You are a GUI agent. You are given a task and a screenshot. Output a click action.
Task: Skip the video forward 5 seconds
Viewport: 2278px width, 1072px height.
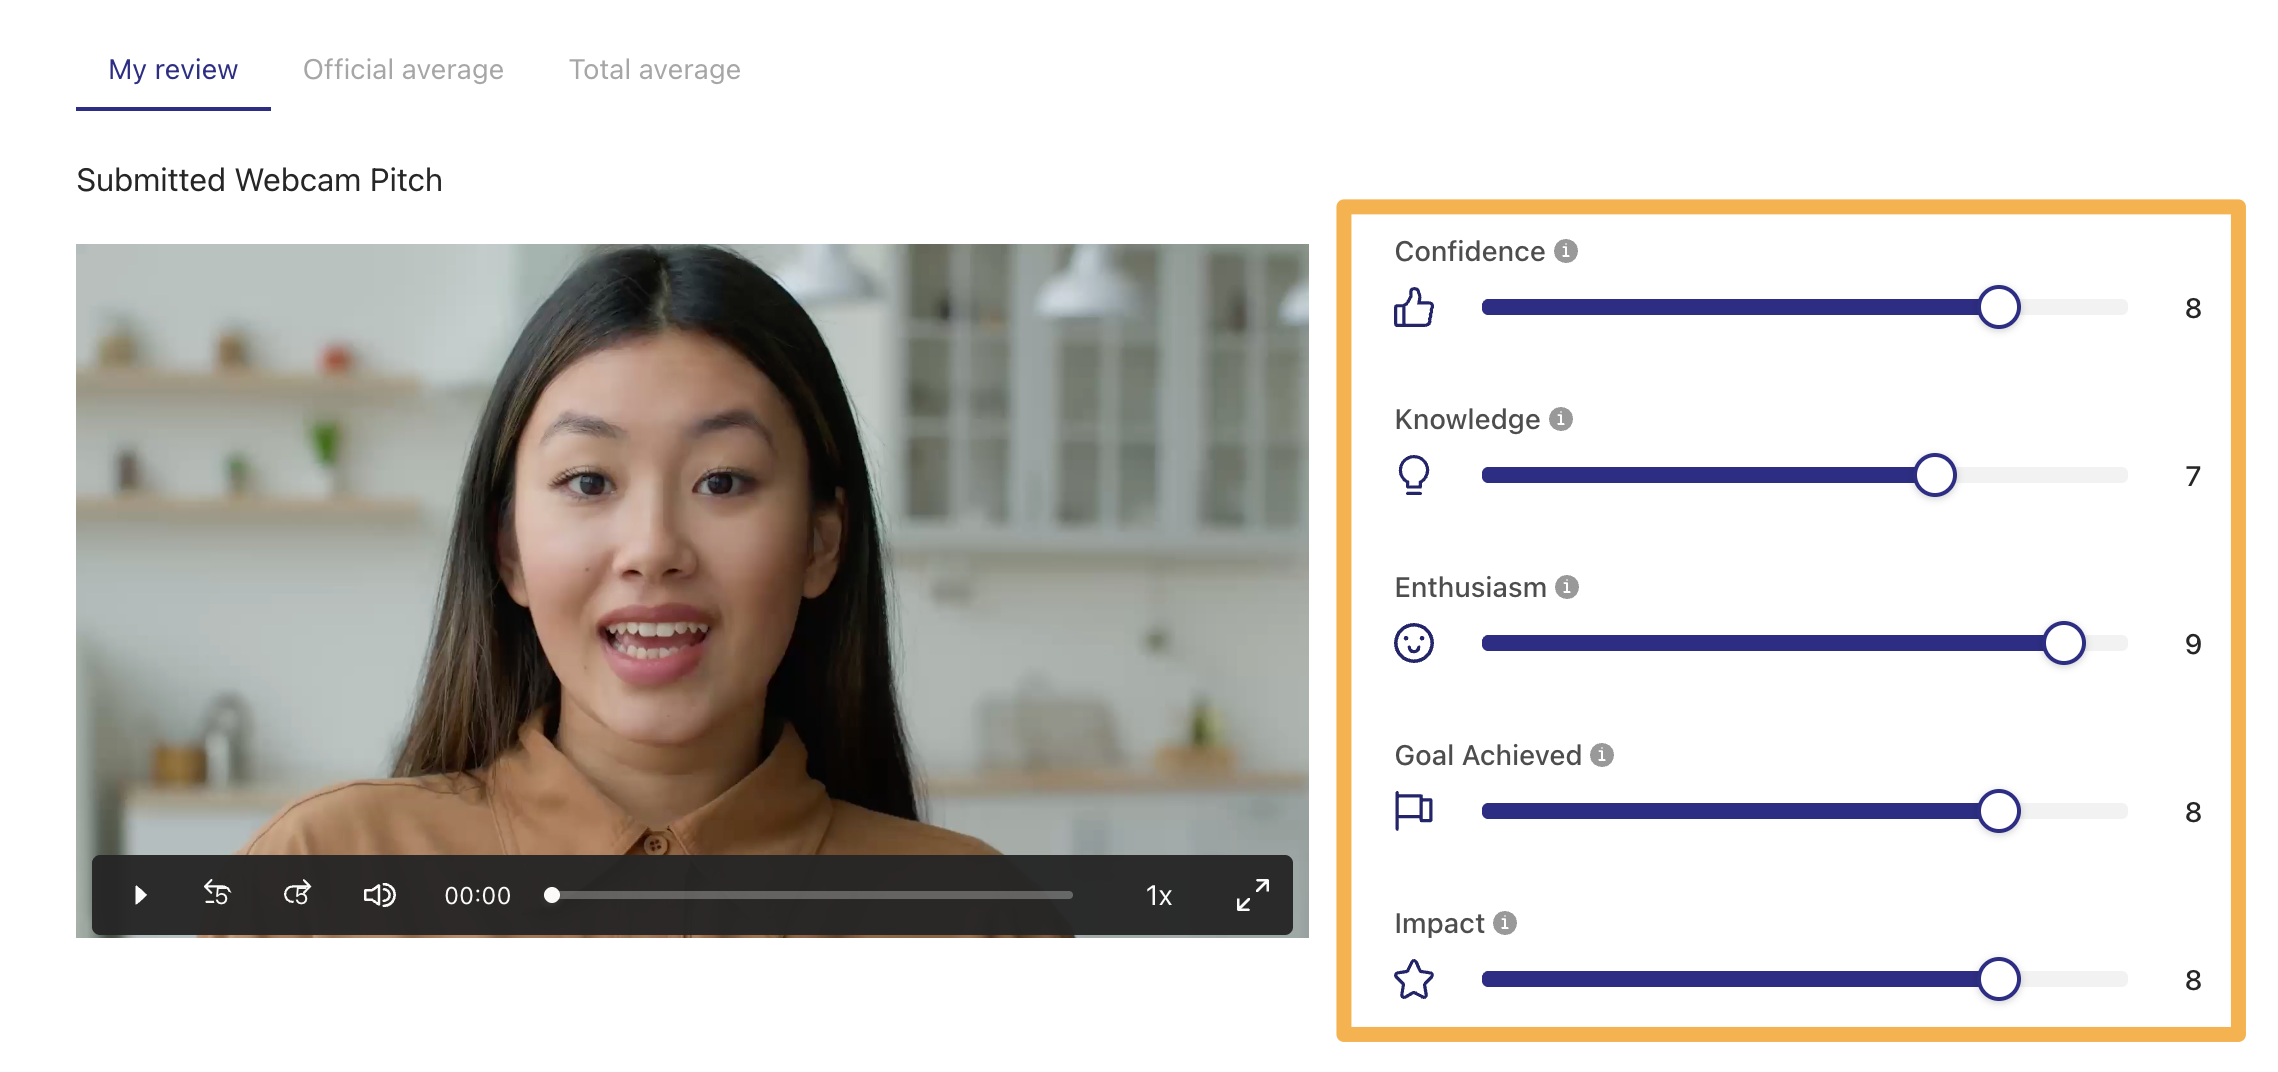(x=297, y=894)
